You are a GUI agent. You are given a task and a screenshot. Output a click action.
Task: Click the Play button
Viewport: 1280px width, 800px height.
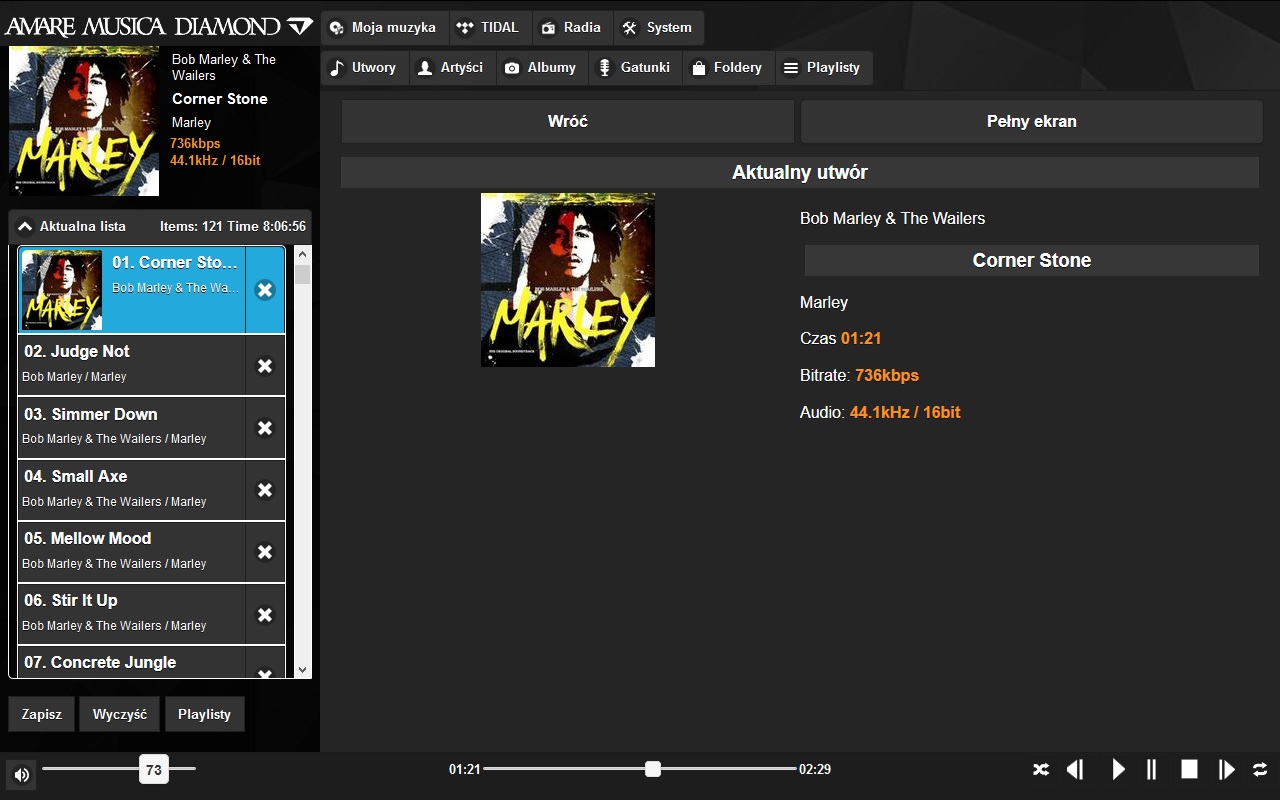click(x=1119, y=769)
